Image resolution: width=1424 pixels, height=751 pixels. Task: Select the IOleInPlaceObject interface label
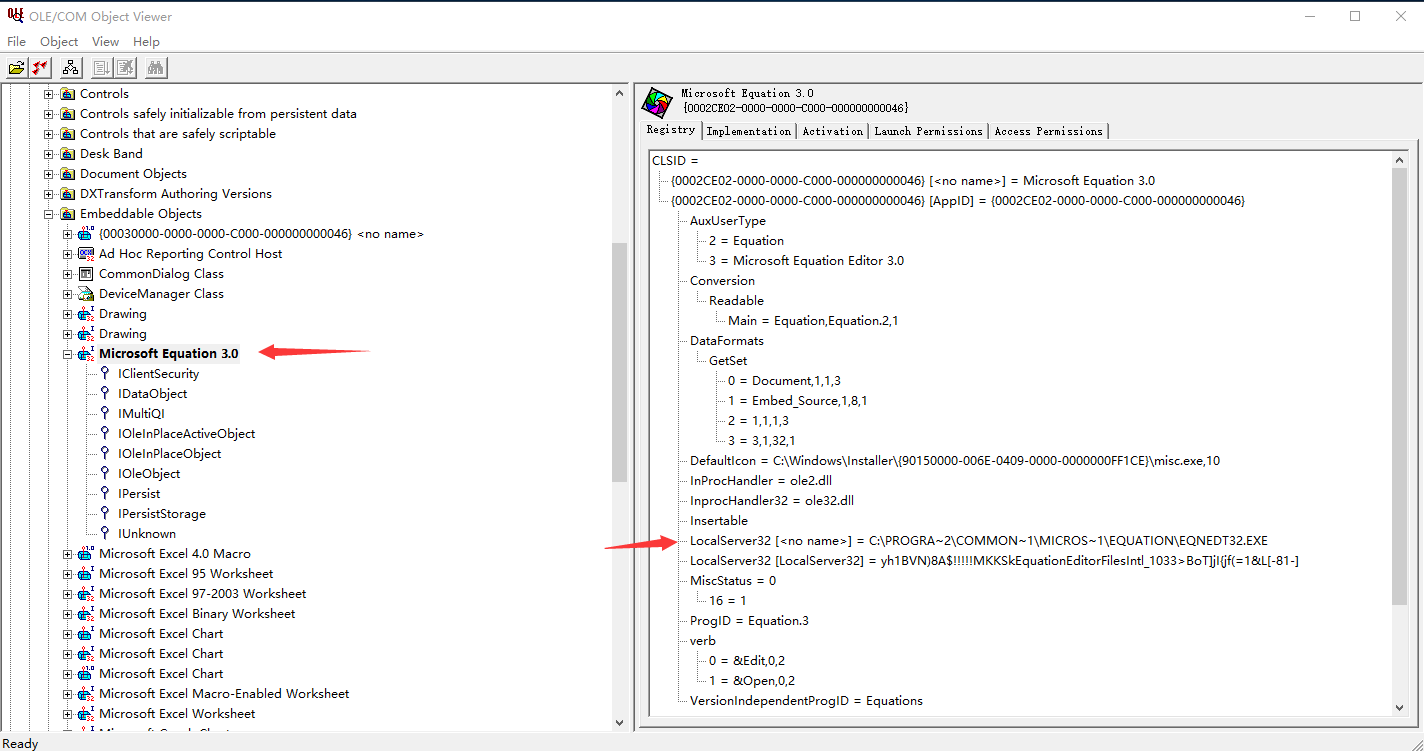point(170,454)
